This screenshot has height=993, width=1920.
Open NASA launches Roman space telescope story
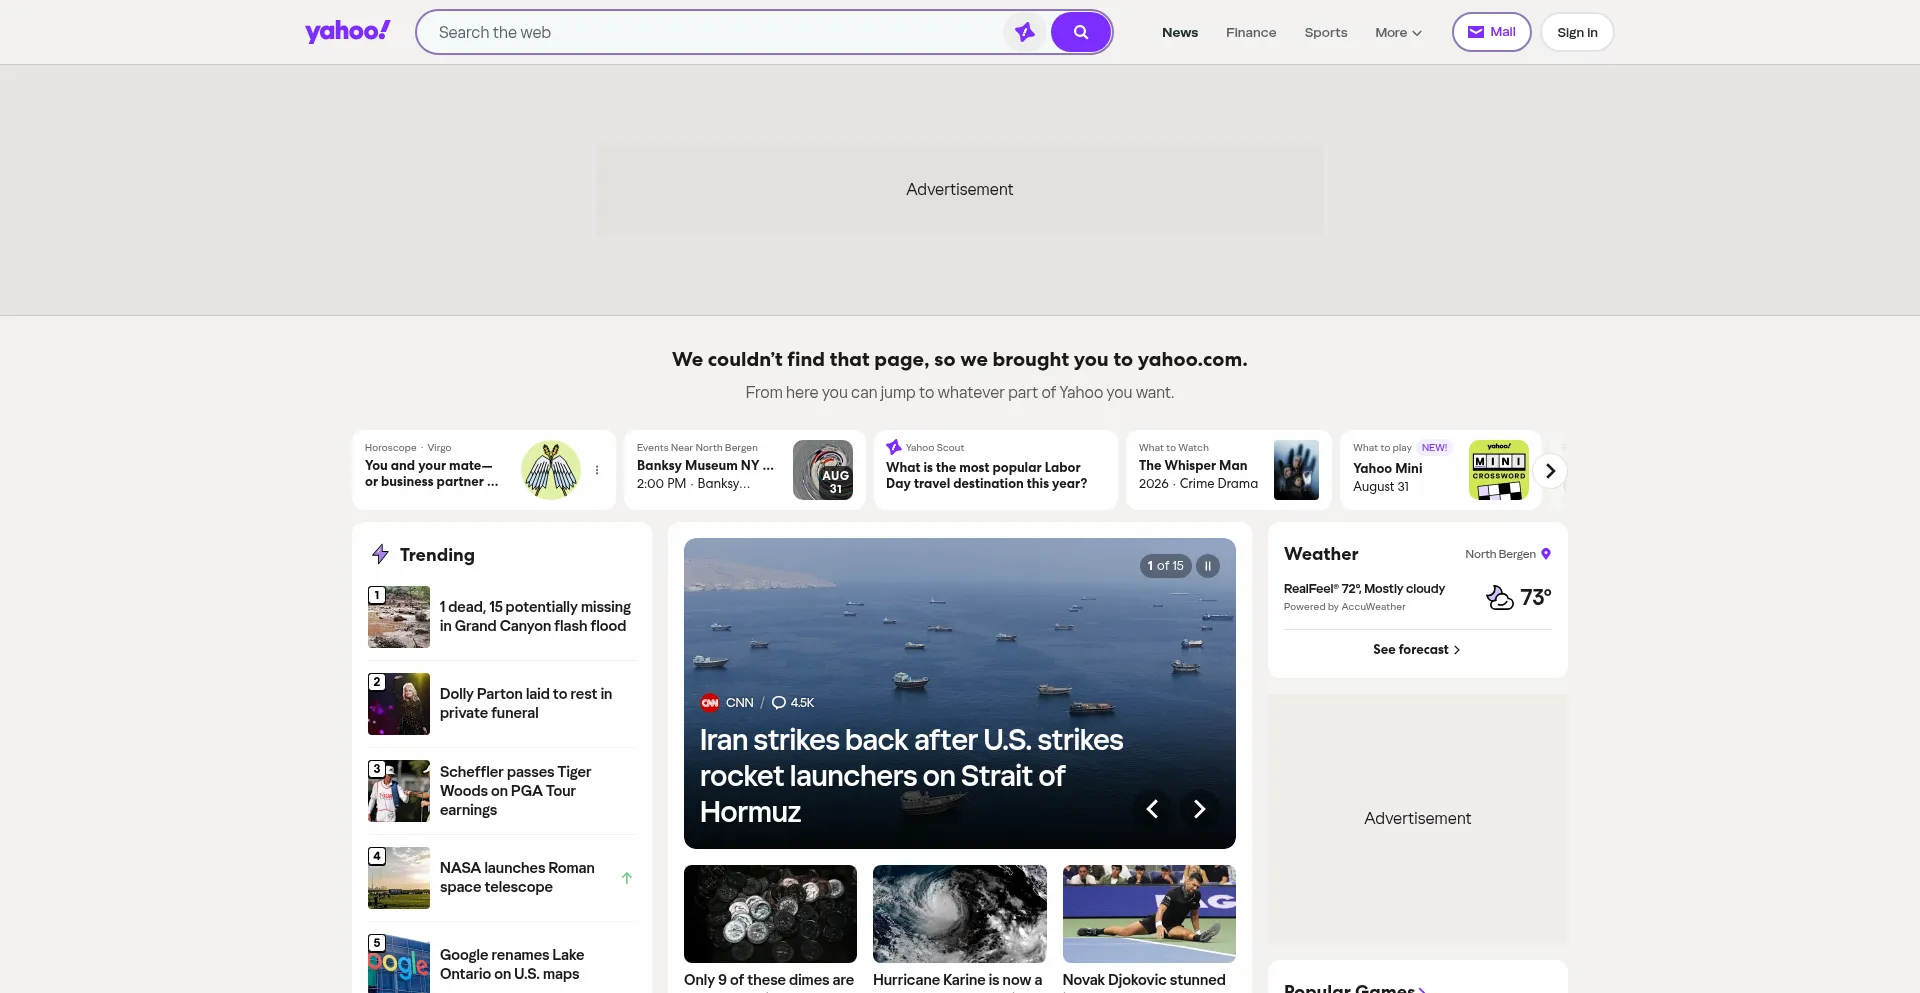[x=517, y=877]
